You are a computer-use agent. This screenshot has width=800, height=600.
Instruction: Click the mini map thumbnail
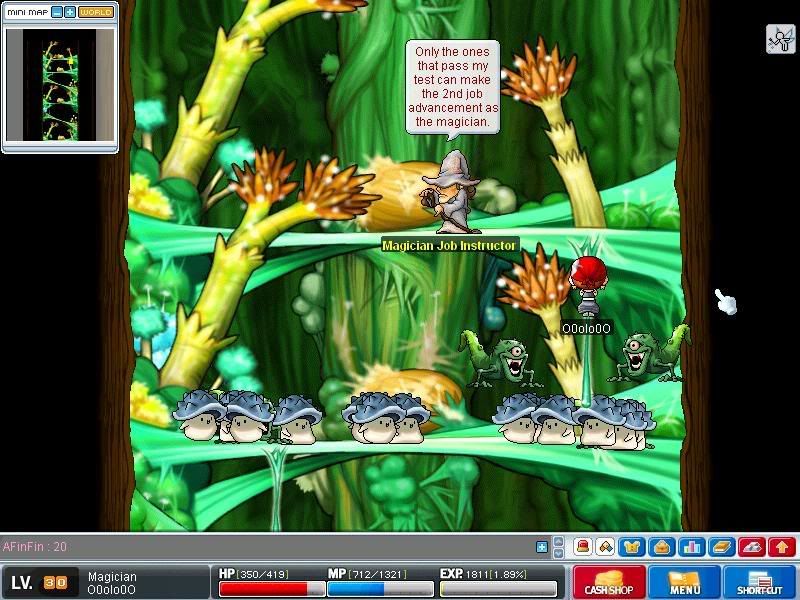tap(60, 85)
